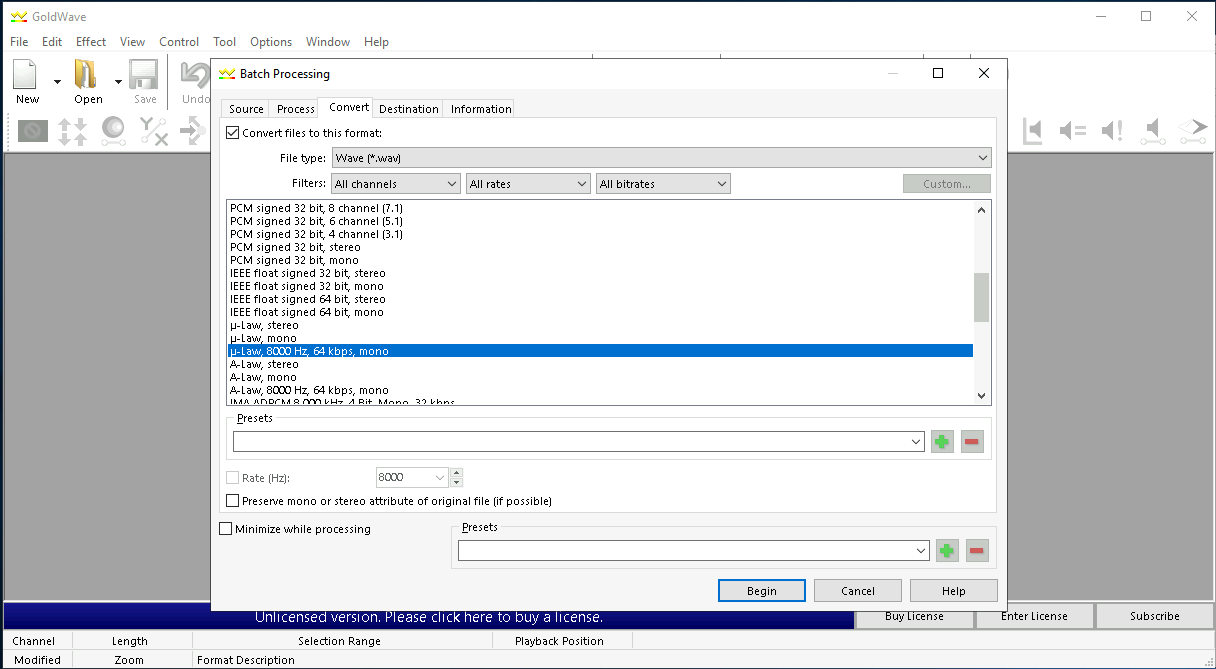Expand the All bitrates filter dropdown
This screenshot has height=669, width=1216.
pos(663,184)
